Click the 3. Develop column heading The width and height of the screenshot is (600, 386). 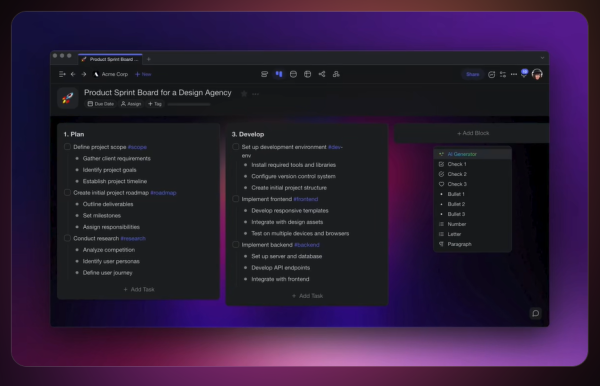pos(248,134)
